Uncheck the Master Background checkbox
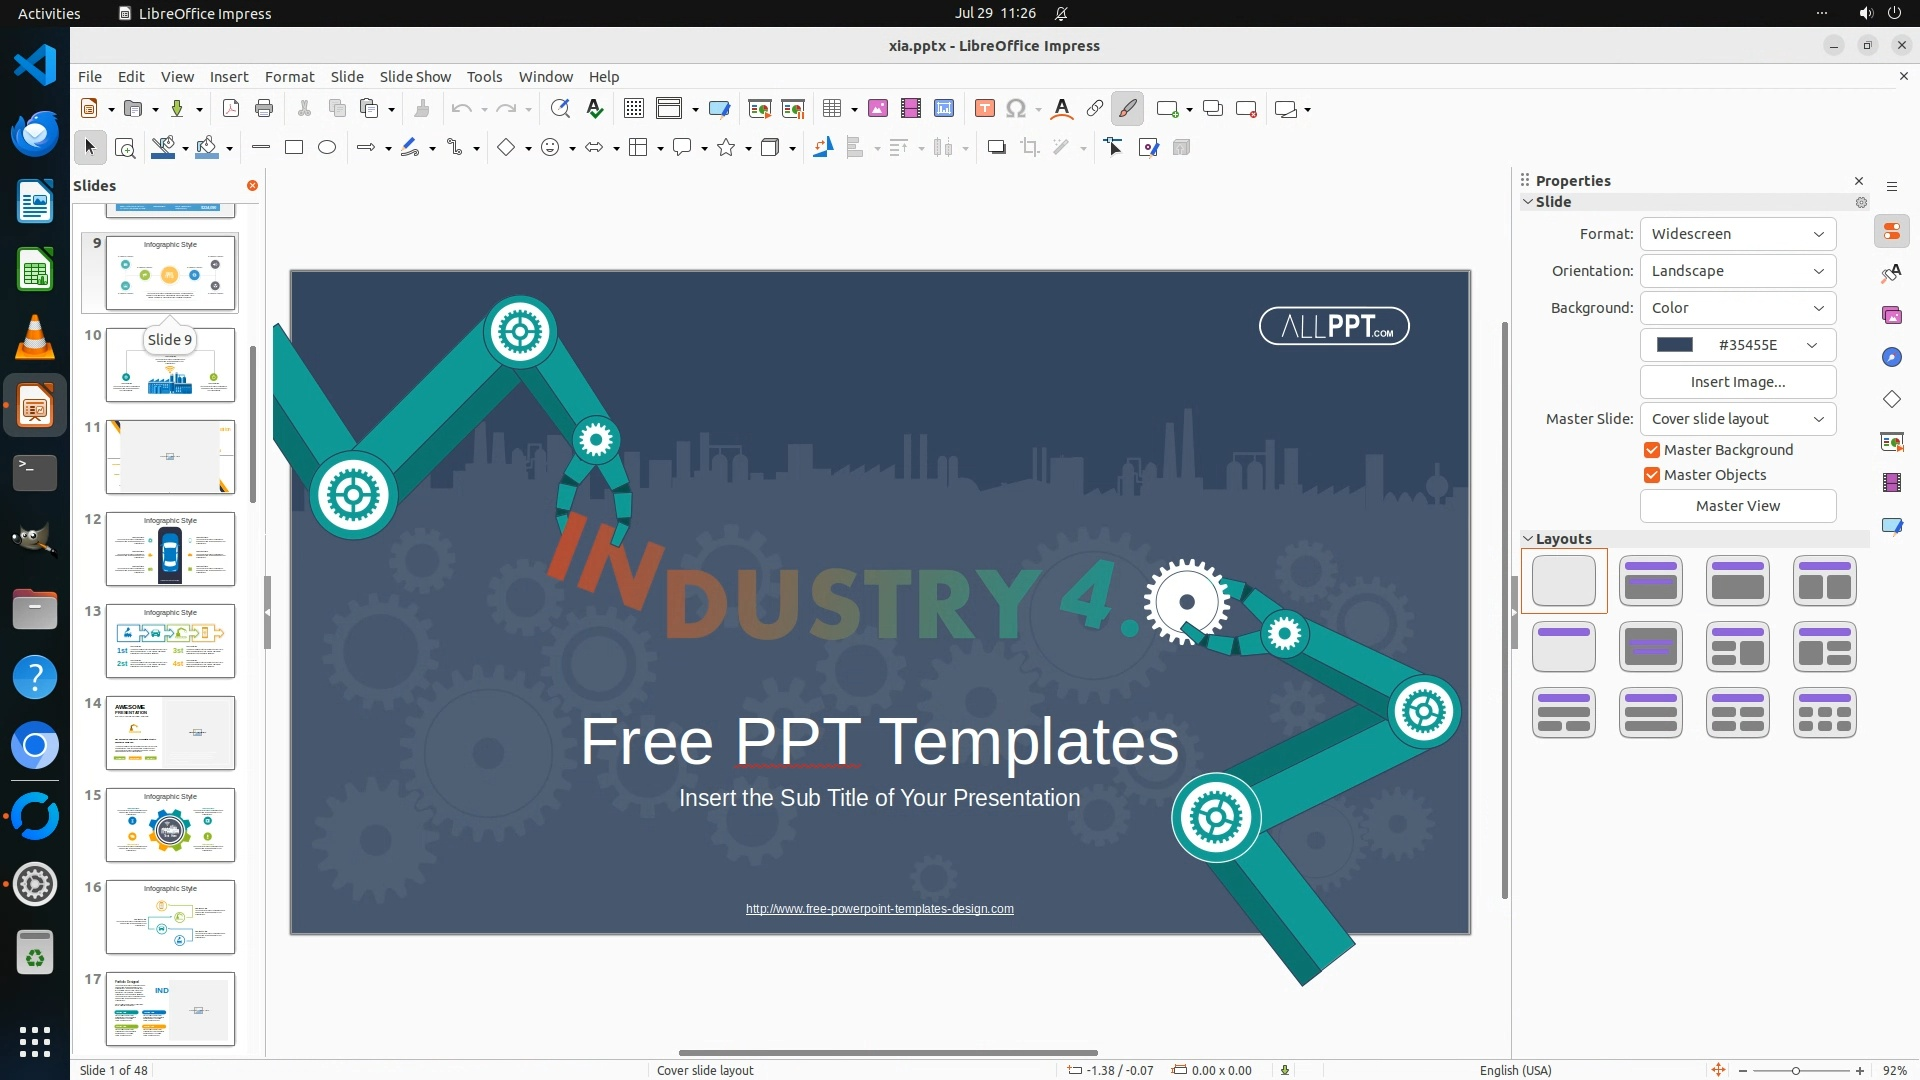 (1652, 450)
